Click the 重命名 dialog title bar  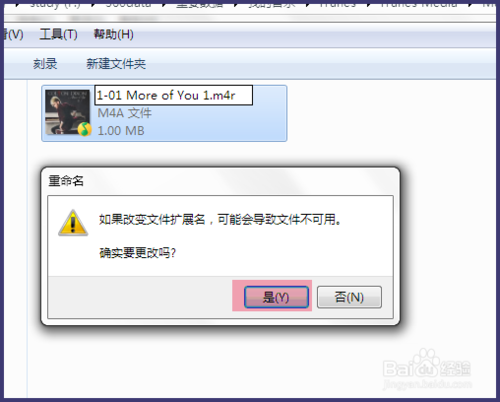[220, 181]
